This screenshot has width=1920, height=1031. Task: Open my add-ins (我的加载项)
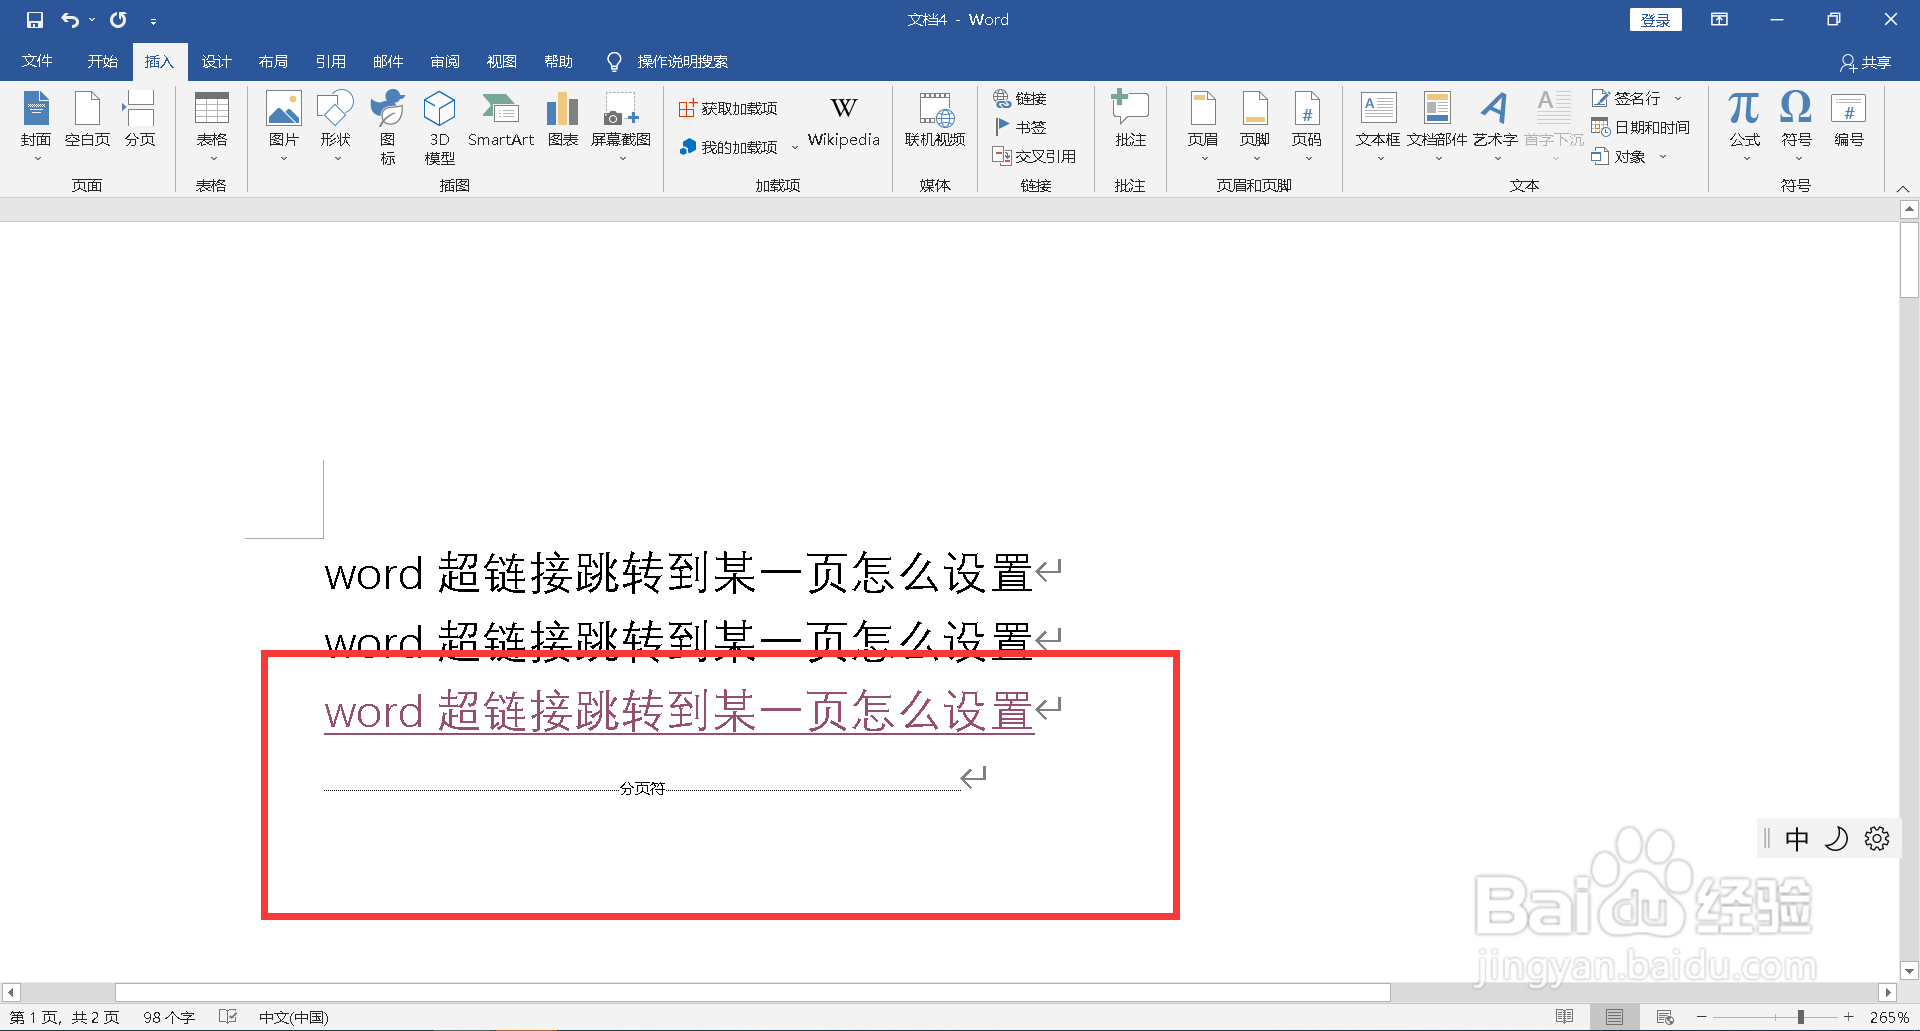[x=728, y=147]
